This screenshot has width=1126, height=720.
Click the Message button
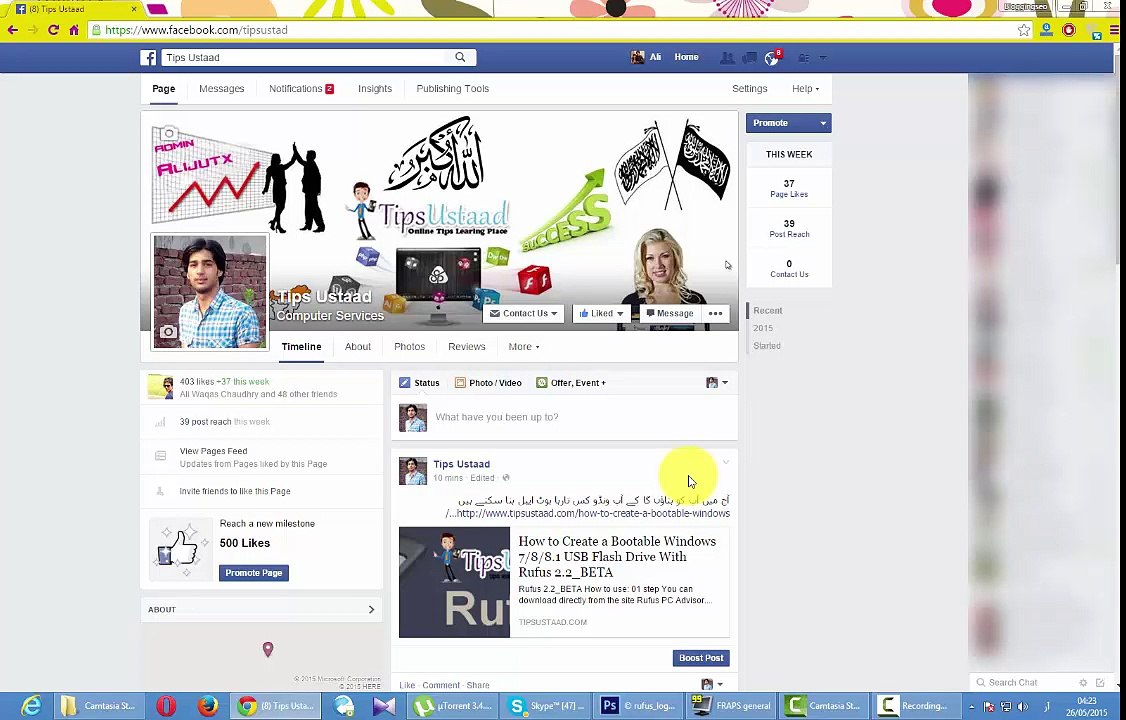(669, 314)
